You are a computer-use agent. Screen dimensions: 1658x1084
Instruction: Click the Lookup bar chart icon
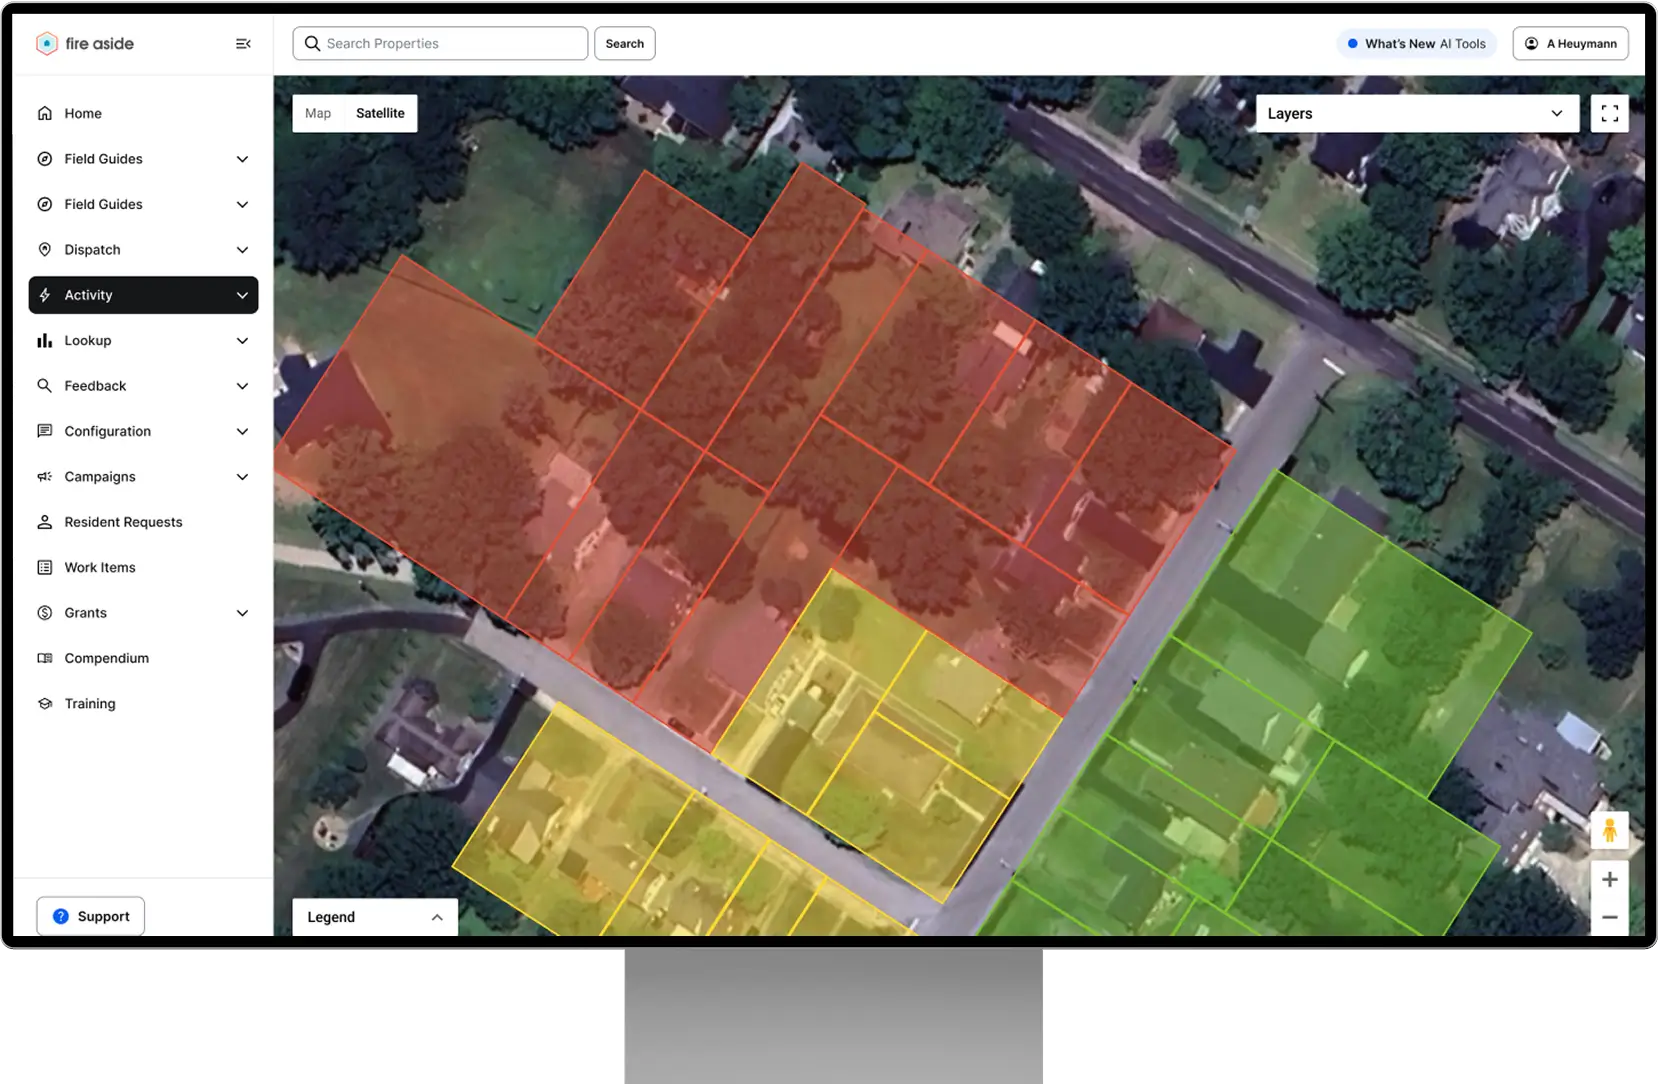(x=45, y=341)
